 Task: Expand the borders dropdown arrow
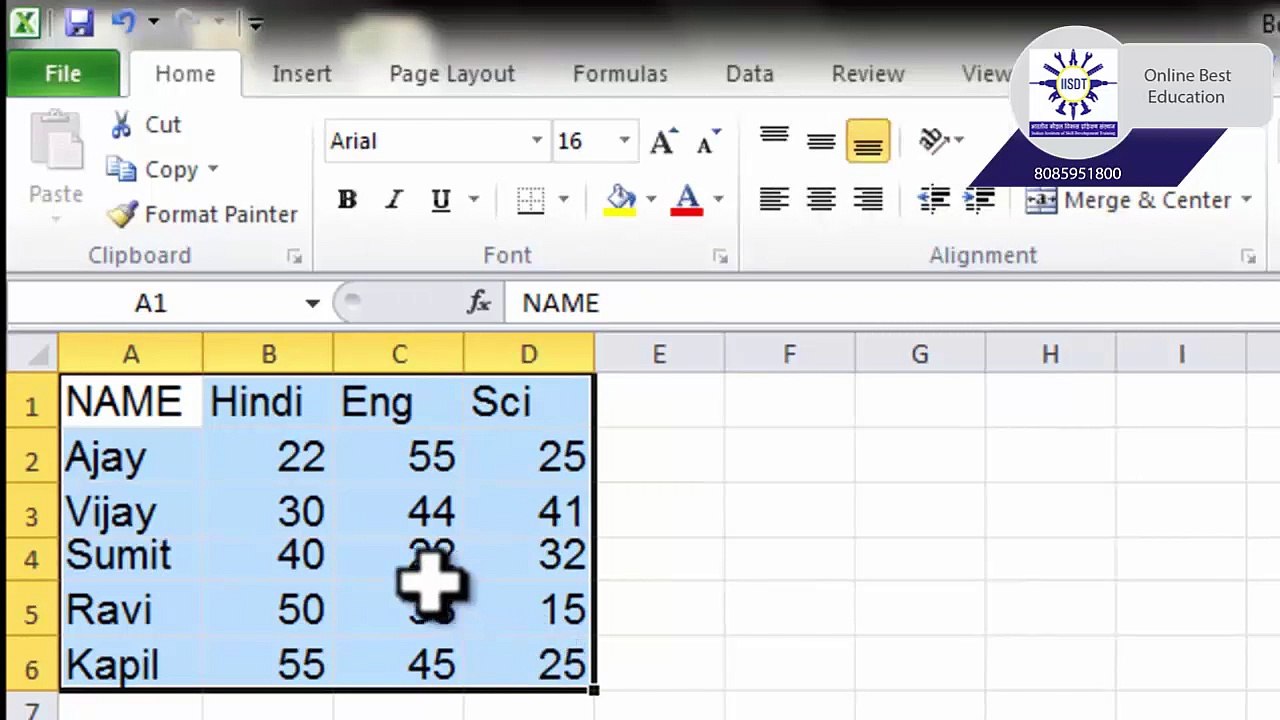pos(563,200)
